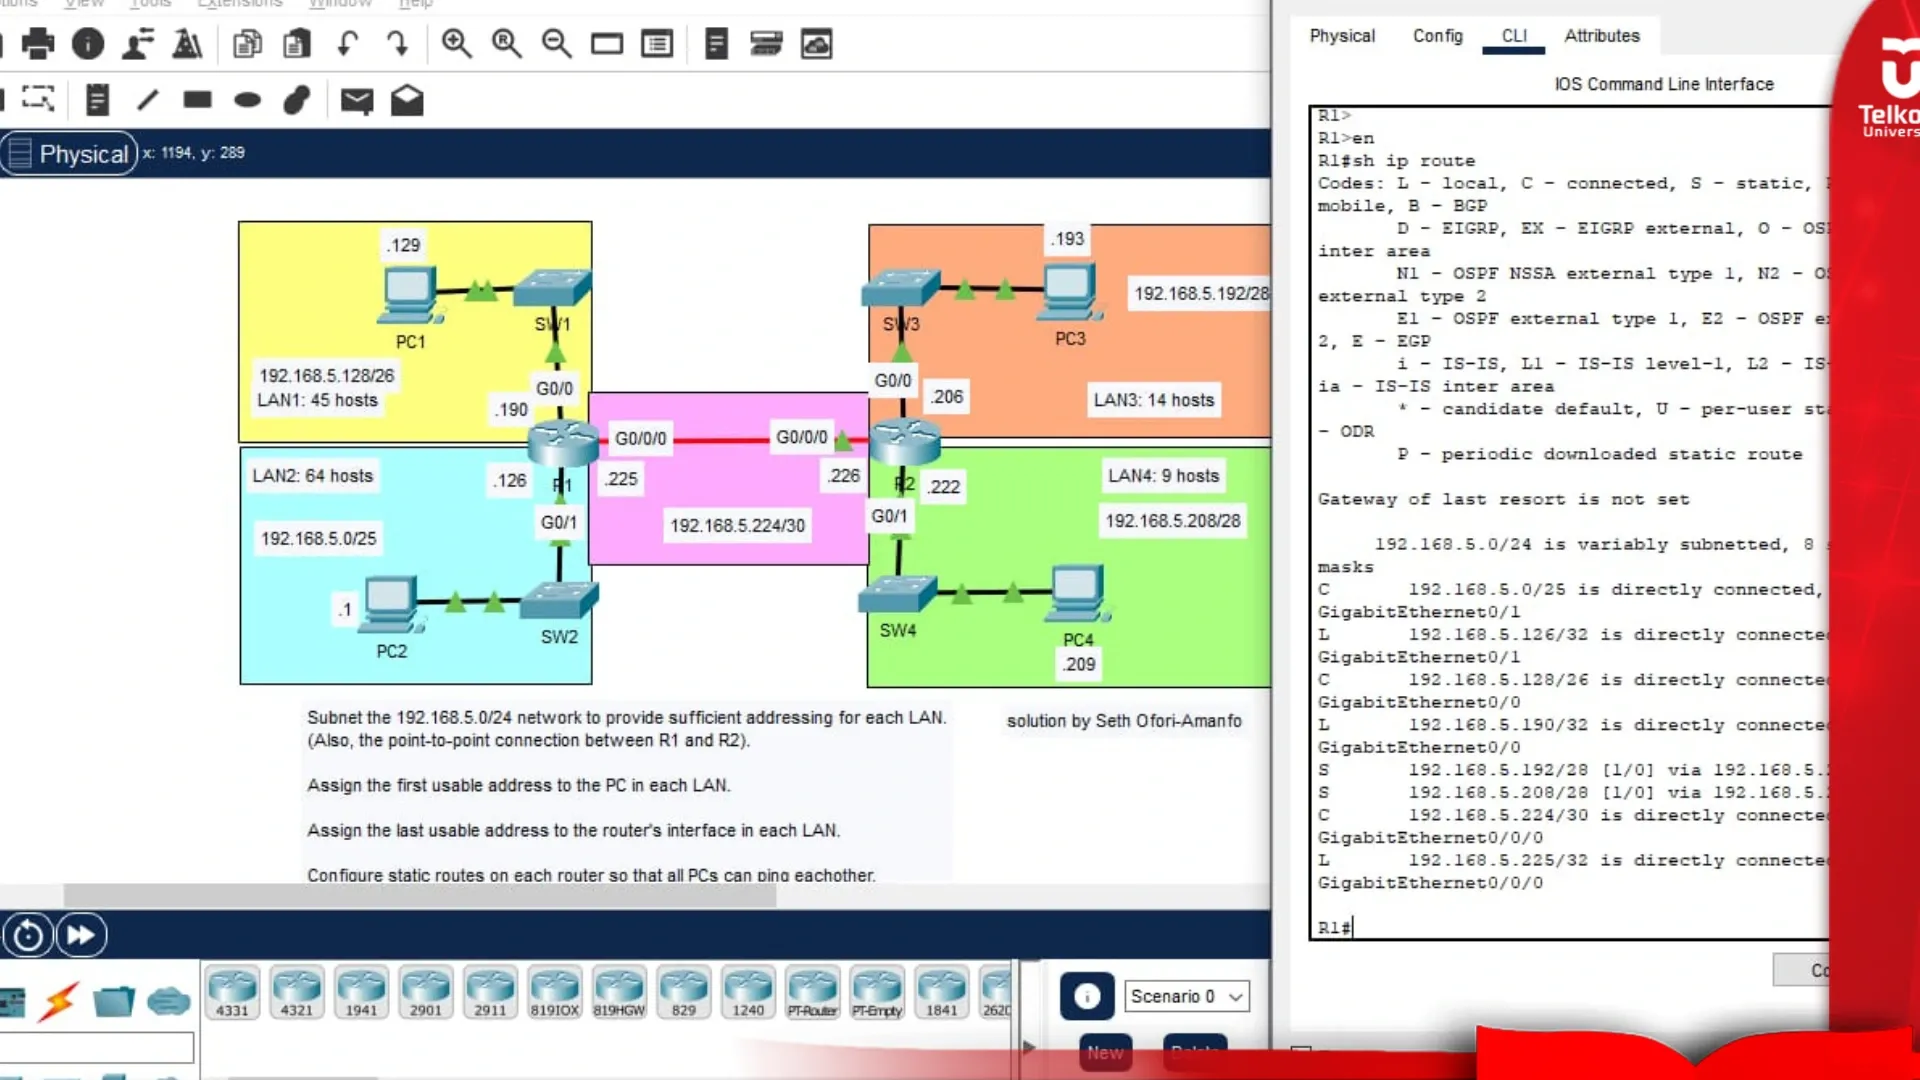
Task: Select switch SW4 in the topology
Action: coord(898,594)
